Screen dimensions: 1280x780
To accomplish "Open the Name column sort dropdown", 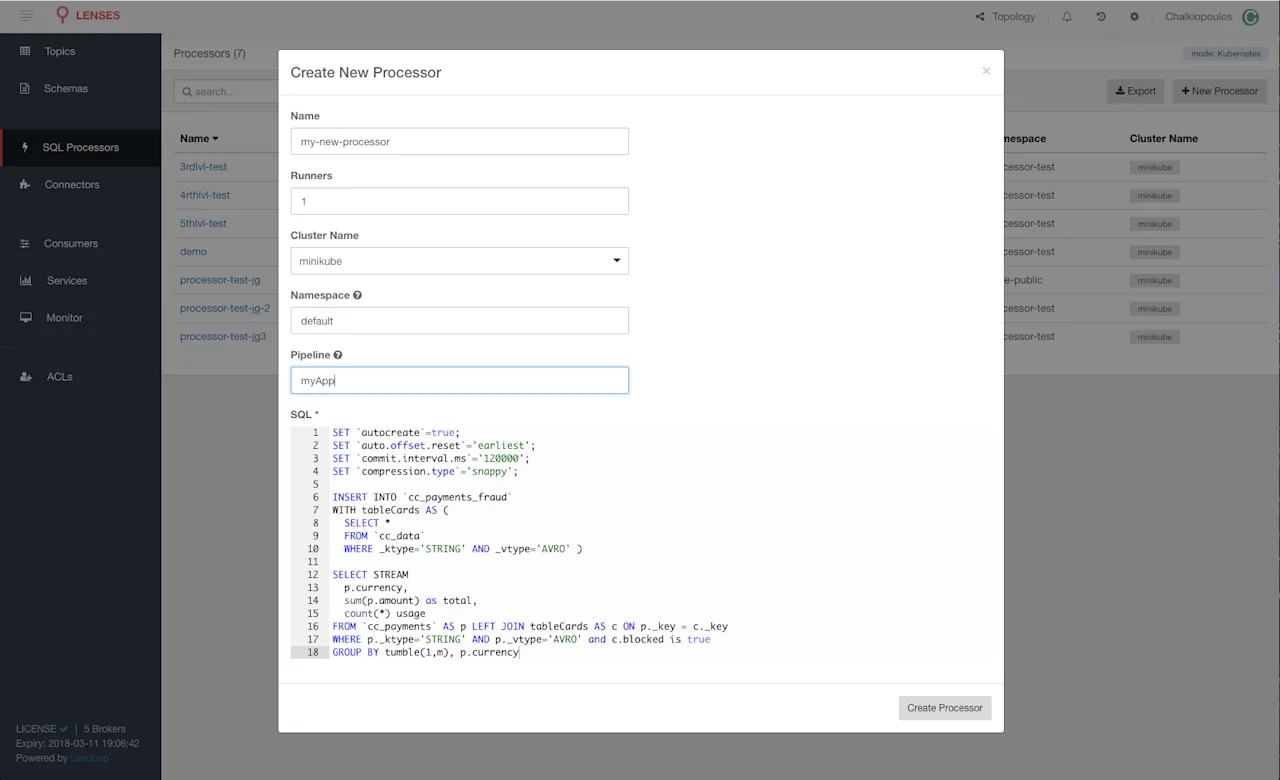I will pyautogui.click(x=198, y=138).
